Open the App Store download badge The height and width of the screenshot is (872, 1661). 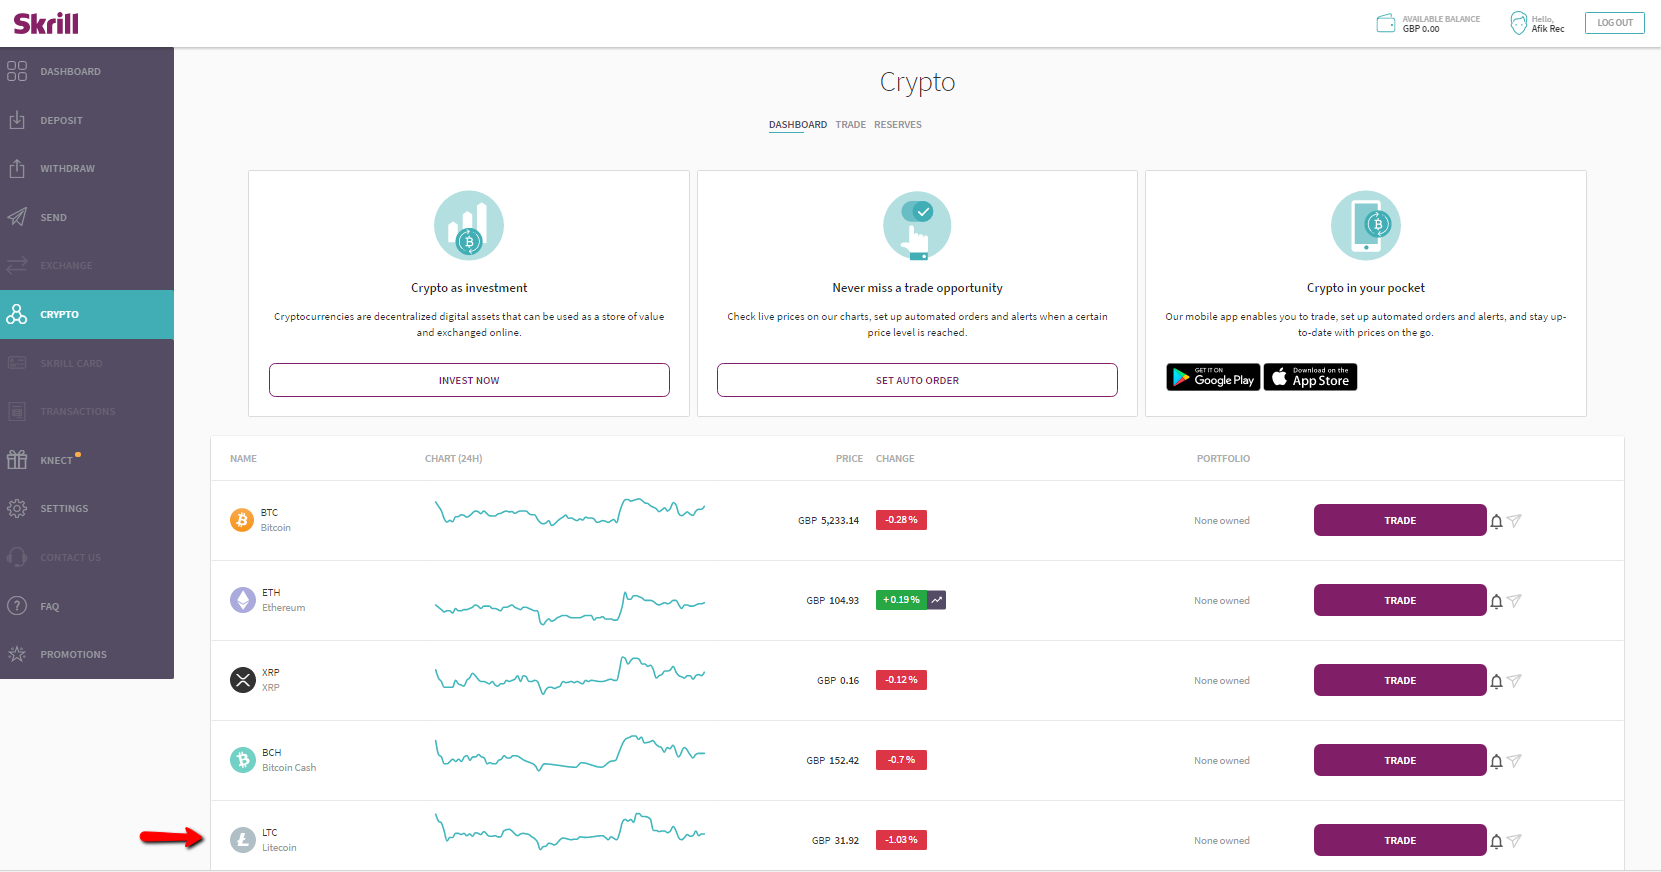click(x=1311, y=377)
